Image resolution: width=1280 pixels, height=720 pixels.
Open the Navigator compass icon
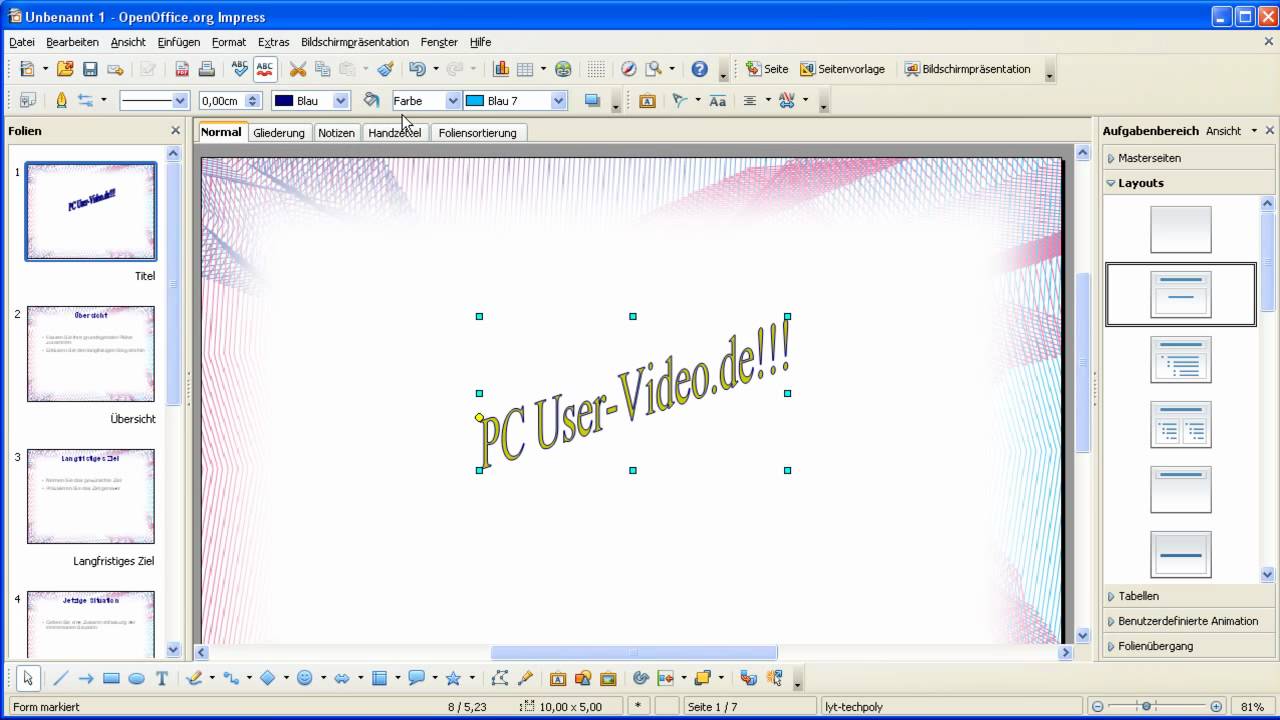(x=628, y=69)
